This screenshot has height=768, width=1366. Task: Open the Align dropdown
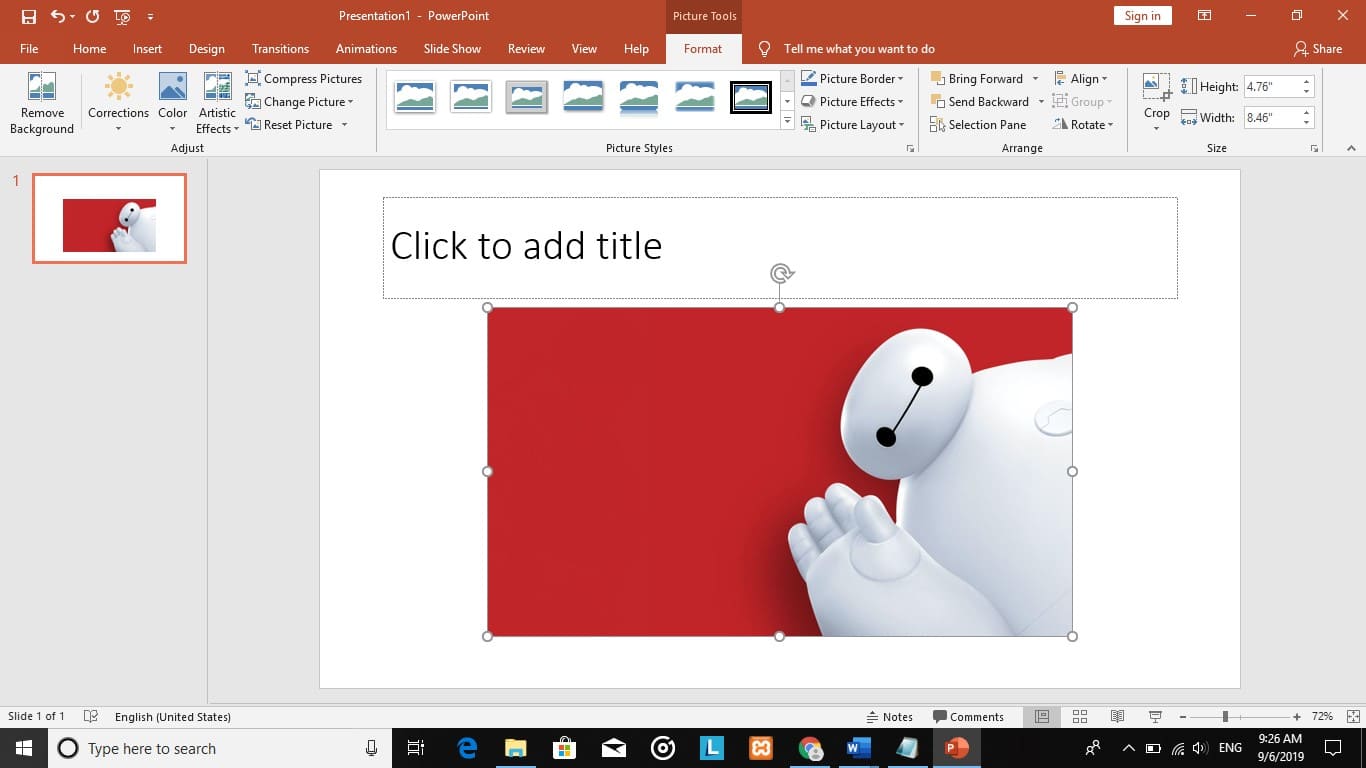pos(1081,79)
